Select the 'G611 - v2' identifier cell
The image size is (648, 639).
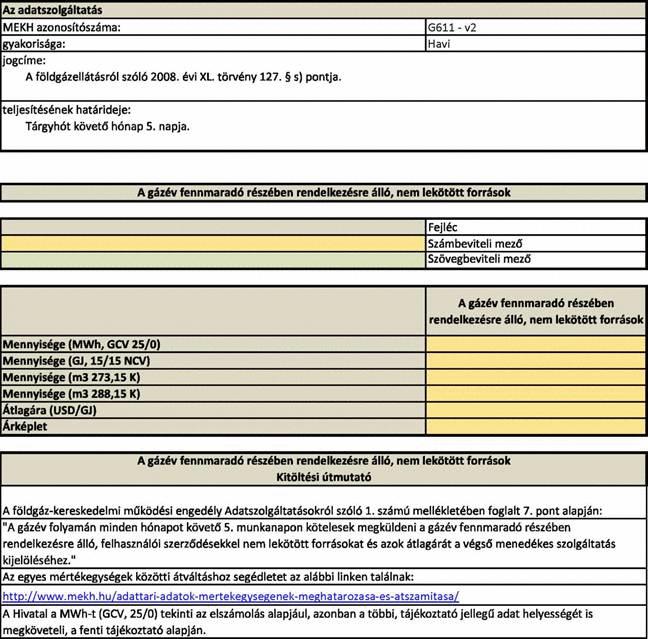(x=536, y=27)
